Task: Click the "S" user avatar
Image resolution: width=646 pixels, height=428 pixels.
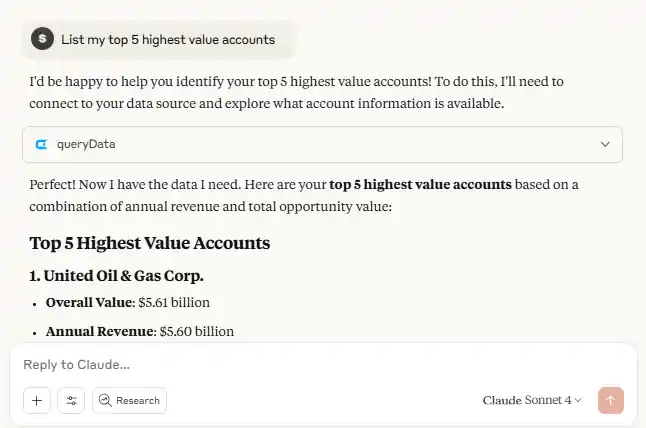Action: (42, 39)
